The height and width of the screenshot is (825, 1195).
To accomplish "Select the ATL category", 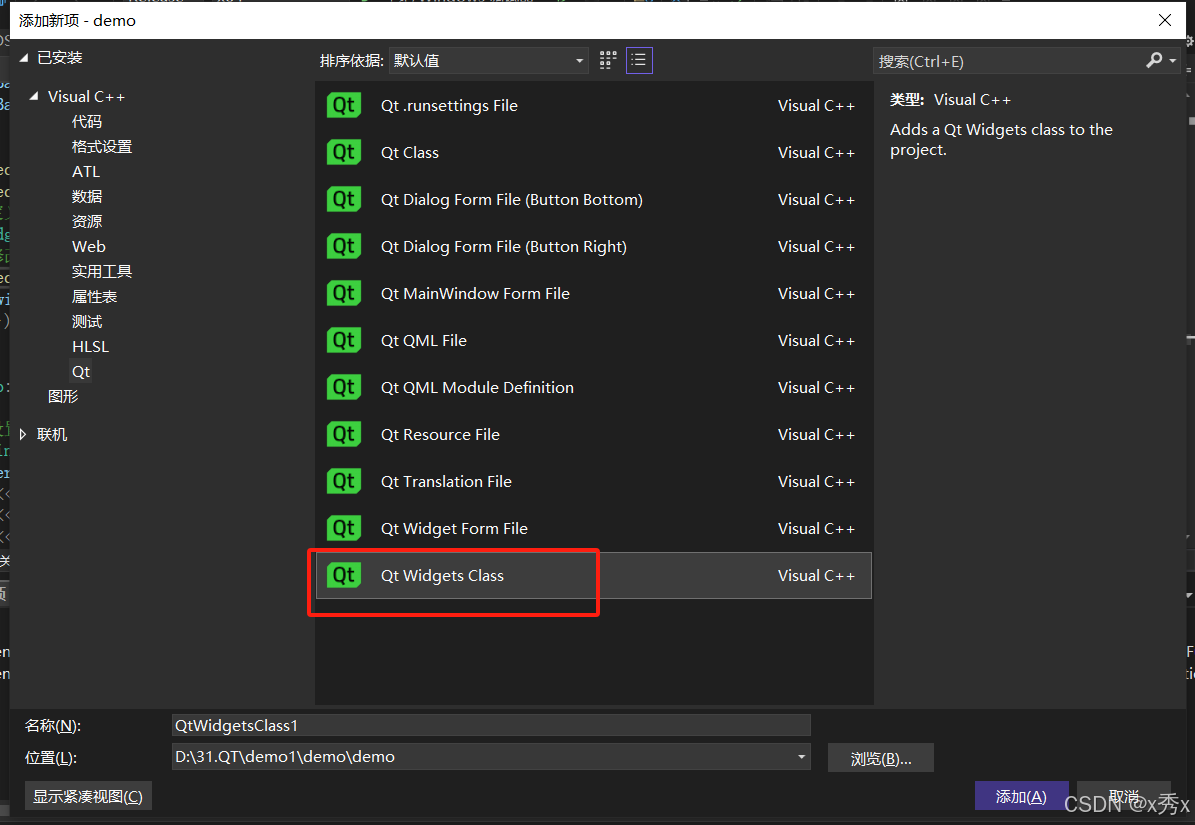I will point(86,171).
